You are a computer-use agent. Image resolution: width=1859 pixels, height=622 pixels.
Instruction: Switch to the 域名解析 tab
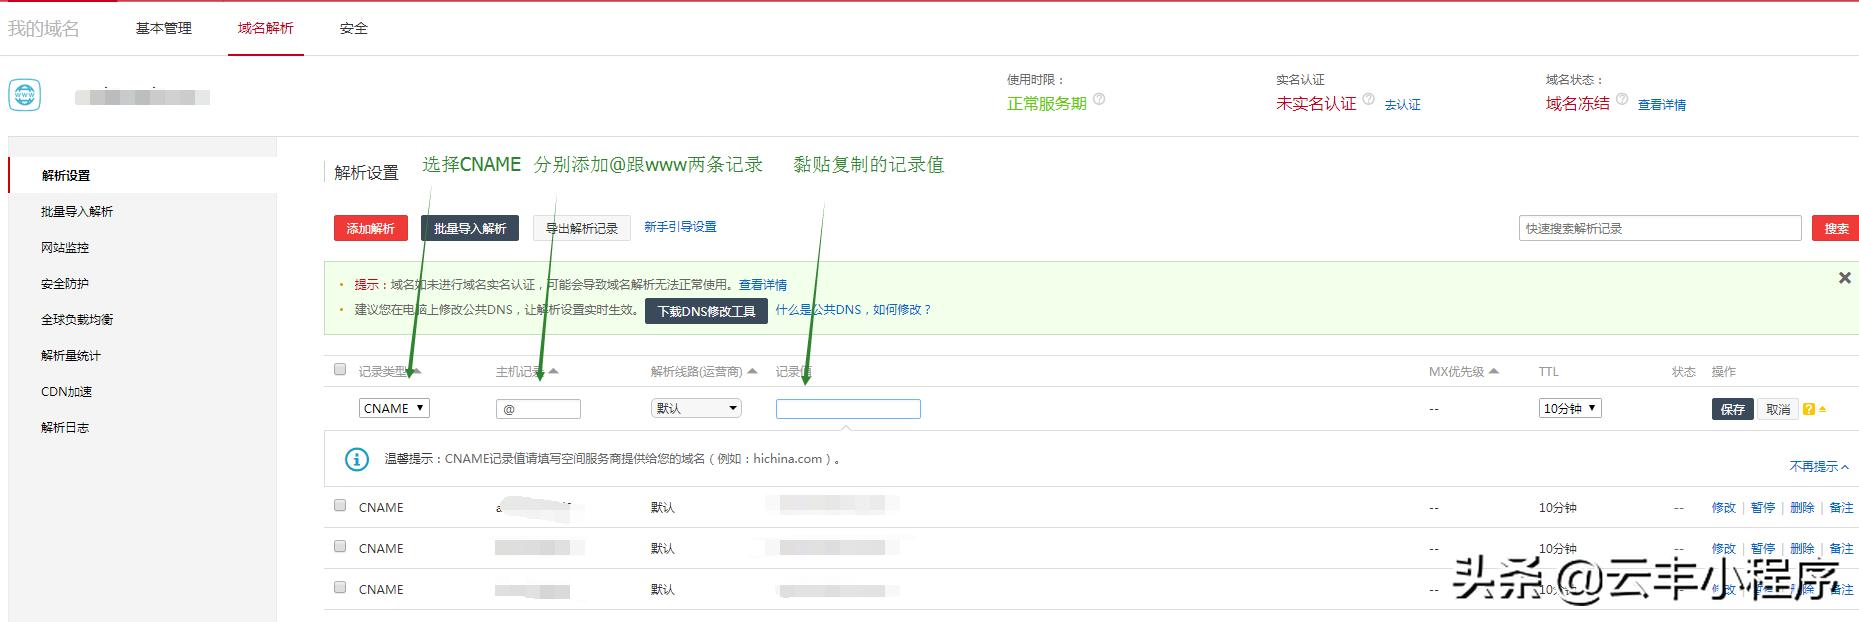tap(266, 28)
